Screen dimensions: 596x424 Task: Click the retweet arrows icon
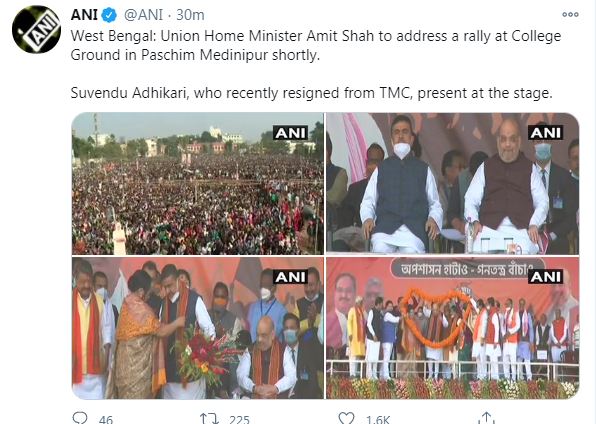[x=209, y=418]
